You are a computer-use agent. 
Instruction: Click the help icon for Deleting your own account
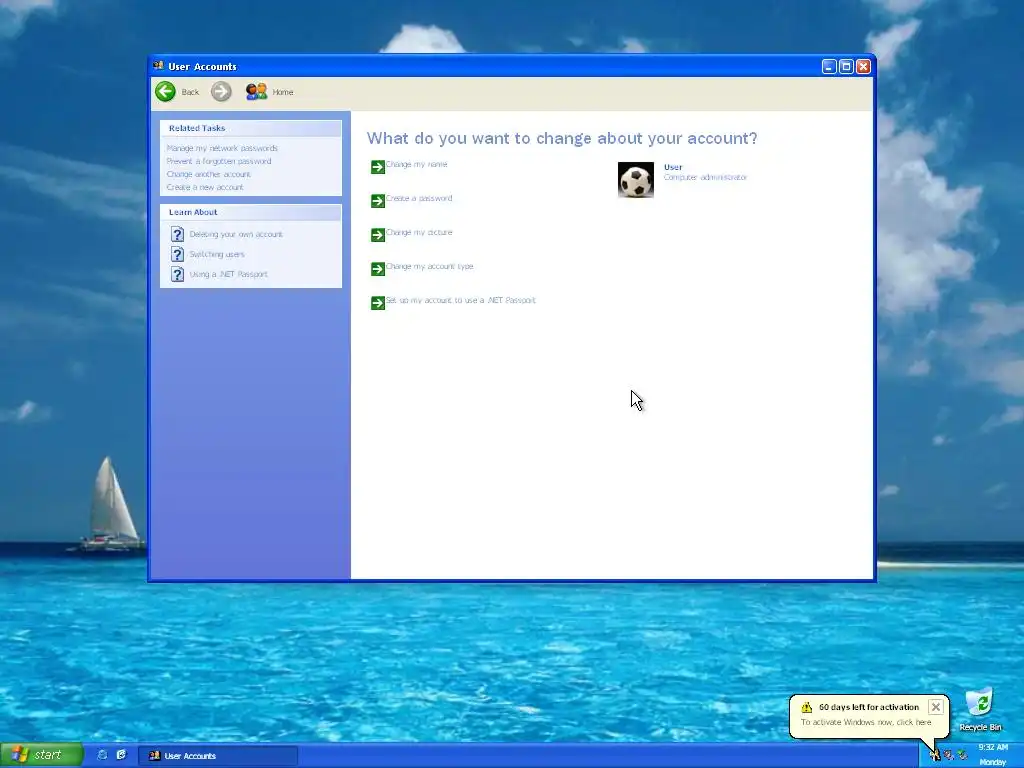click(x=177, y=234)
